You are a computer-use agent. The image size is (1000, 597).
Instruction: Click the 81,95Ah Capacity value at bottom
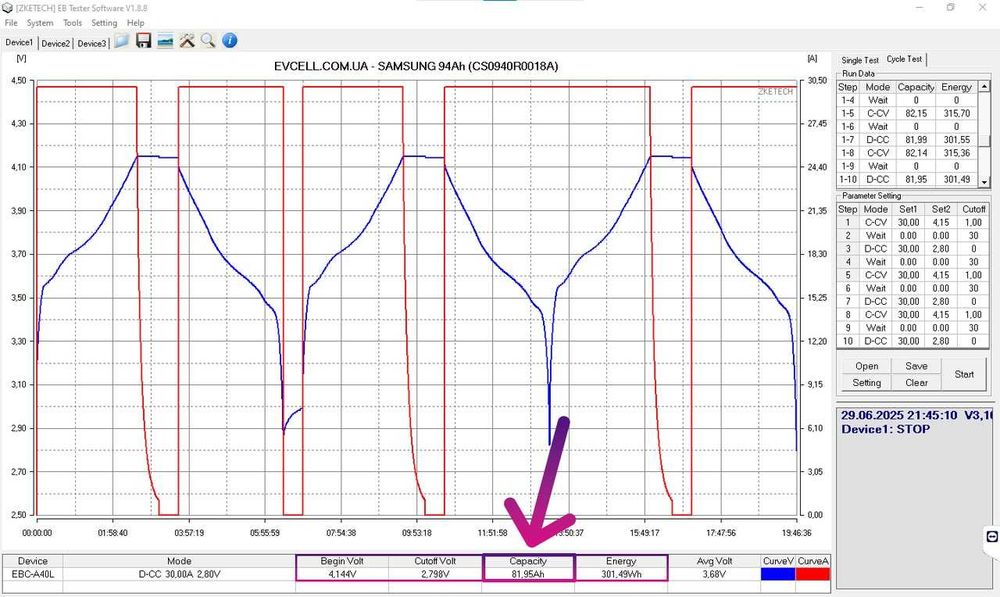pyautogui.click(x=528, y=574)
